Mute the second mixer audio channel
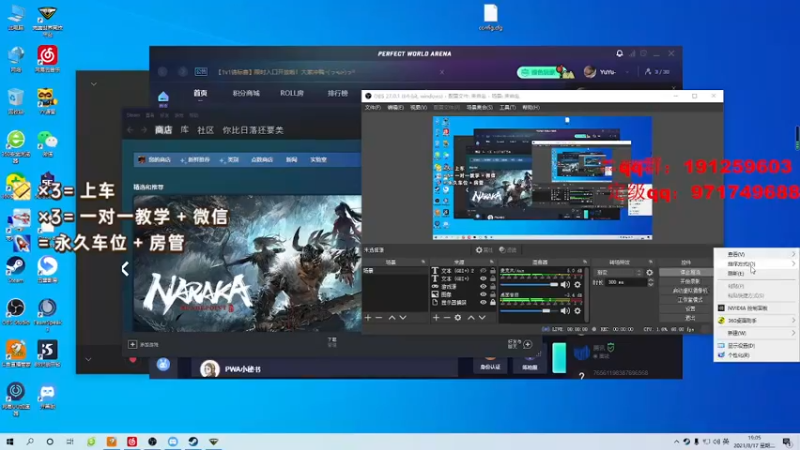The width and height of the screenshot is (800, 450). [x=565, y=310]
